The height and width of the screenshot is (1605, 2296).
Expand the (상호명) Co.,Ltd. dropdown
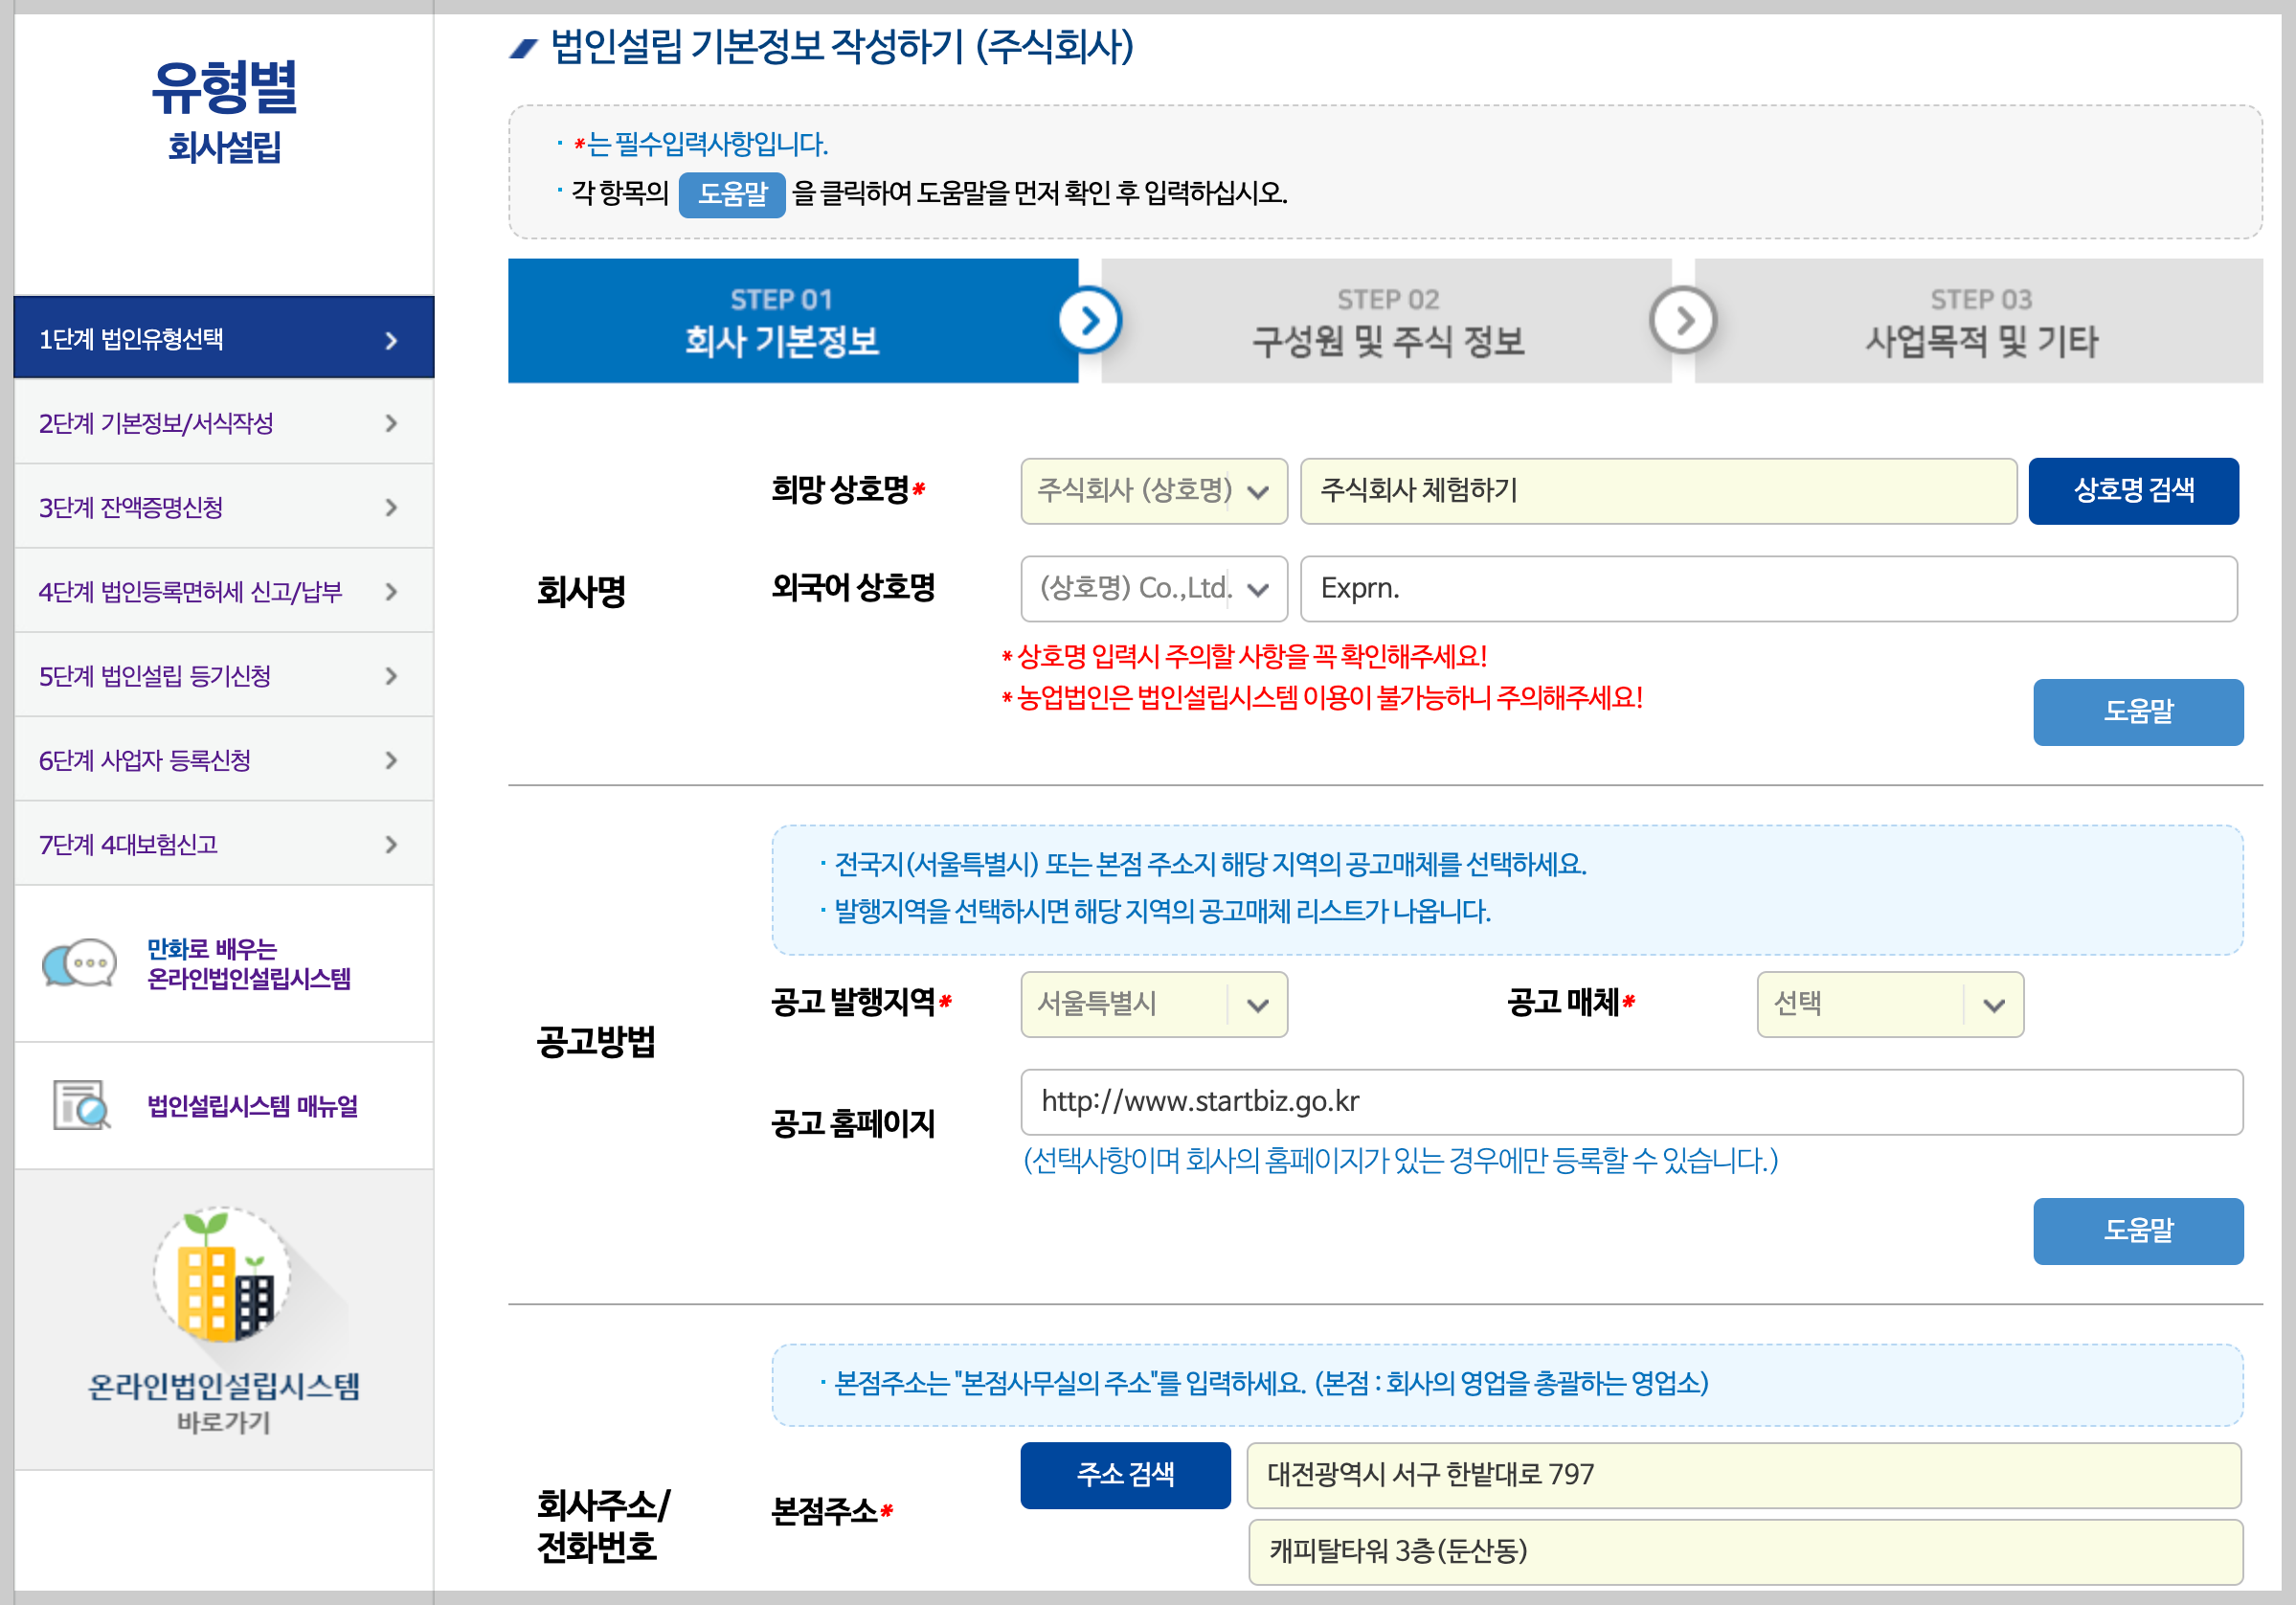click(x=1153, y=589)
